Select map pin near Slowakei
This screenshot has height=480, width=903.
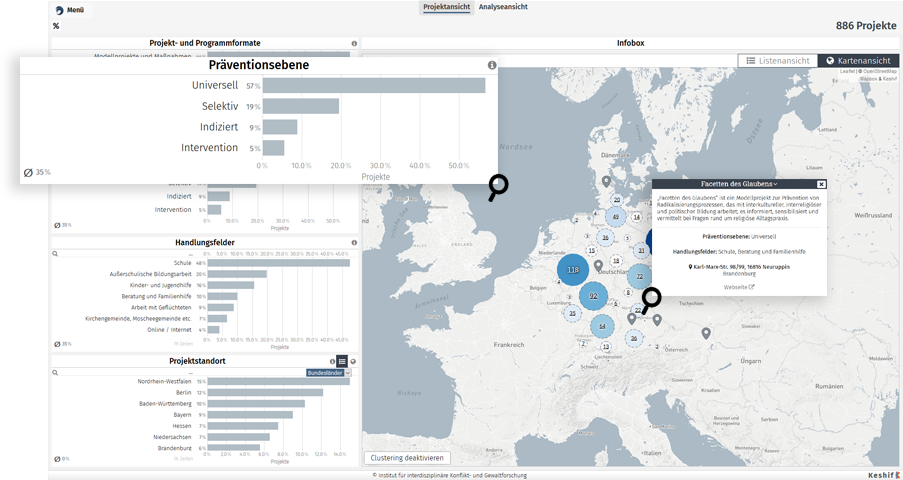(x=706, y=333)
